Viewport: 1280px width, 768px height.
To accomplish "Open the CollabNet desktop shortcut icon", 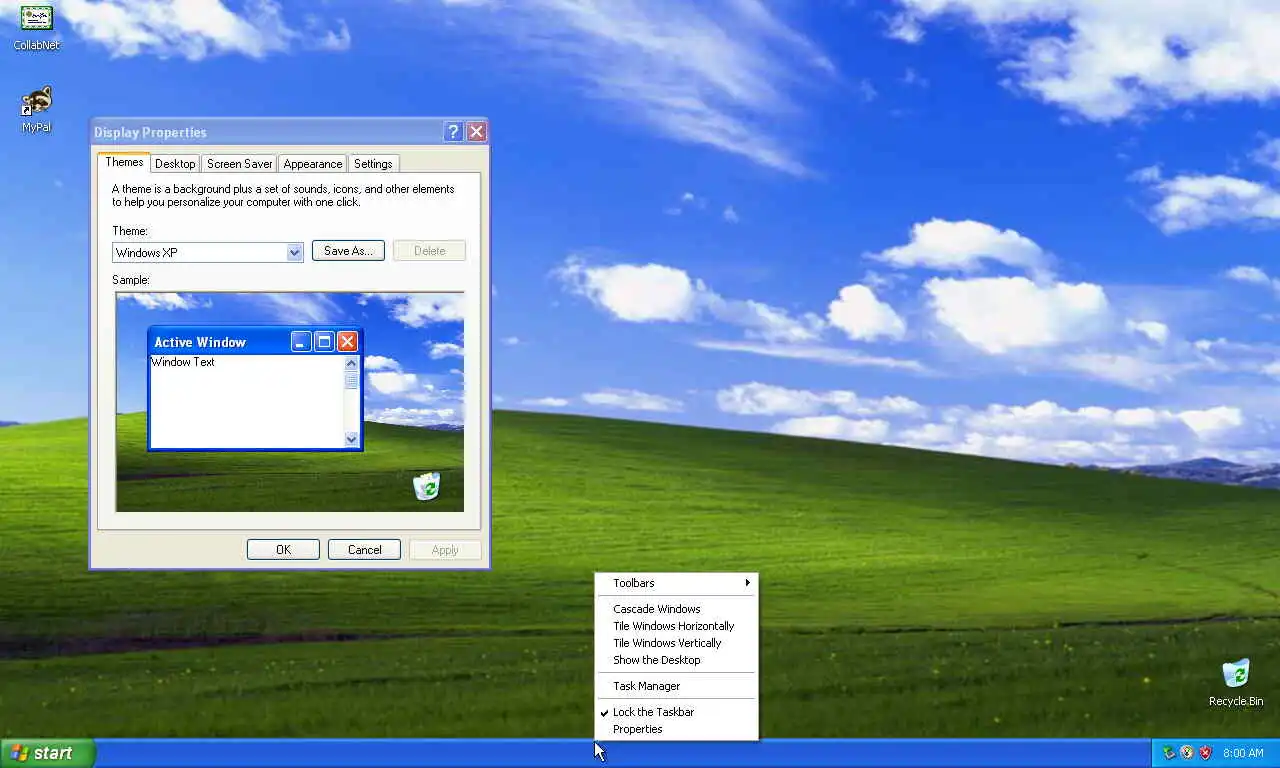I will (x=36, y=26).
